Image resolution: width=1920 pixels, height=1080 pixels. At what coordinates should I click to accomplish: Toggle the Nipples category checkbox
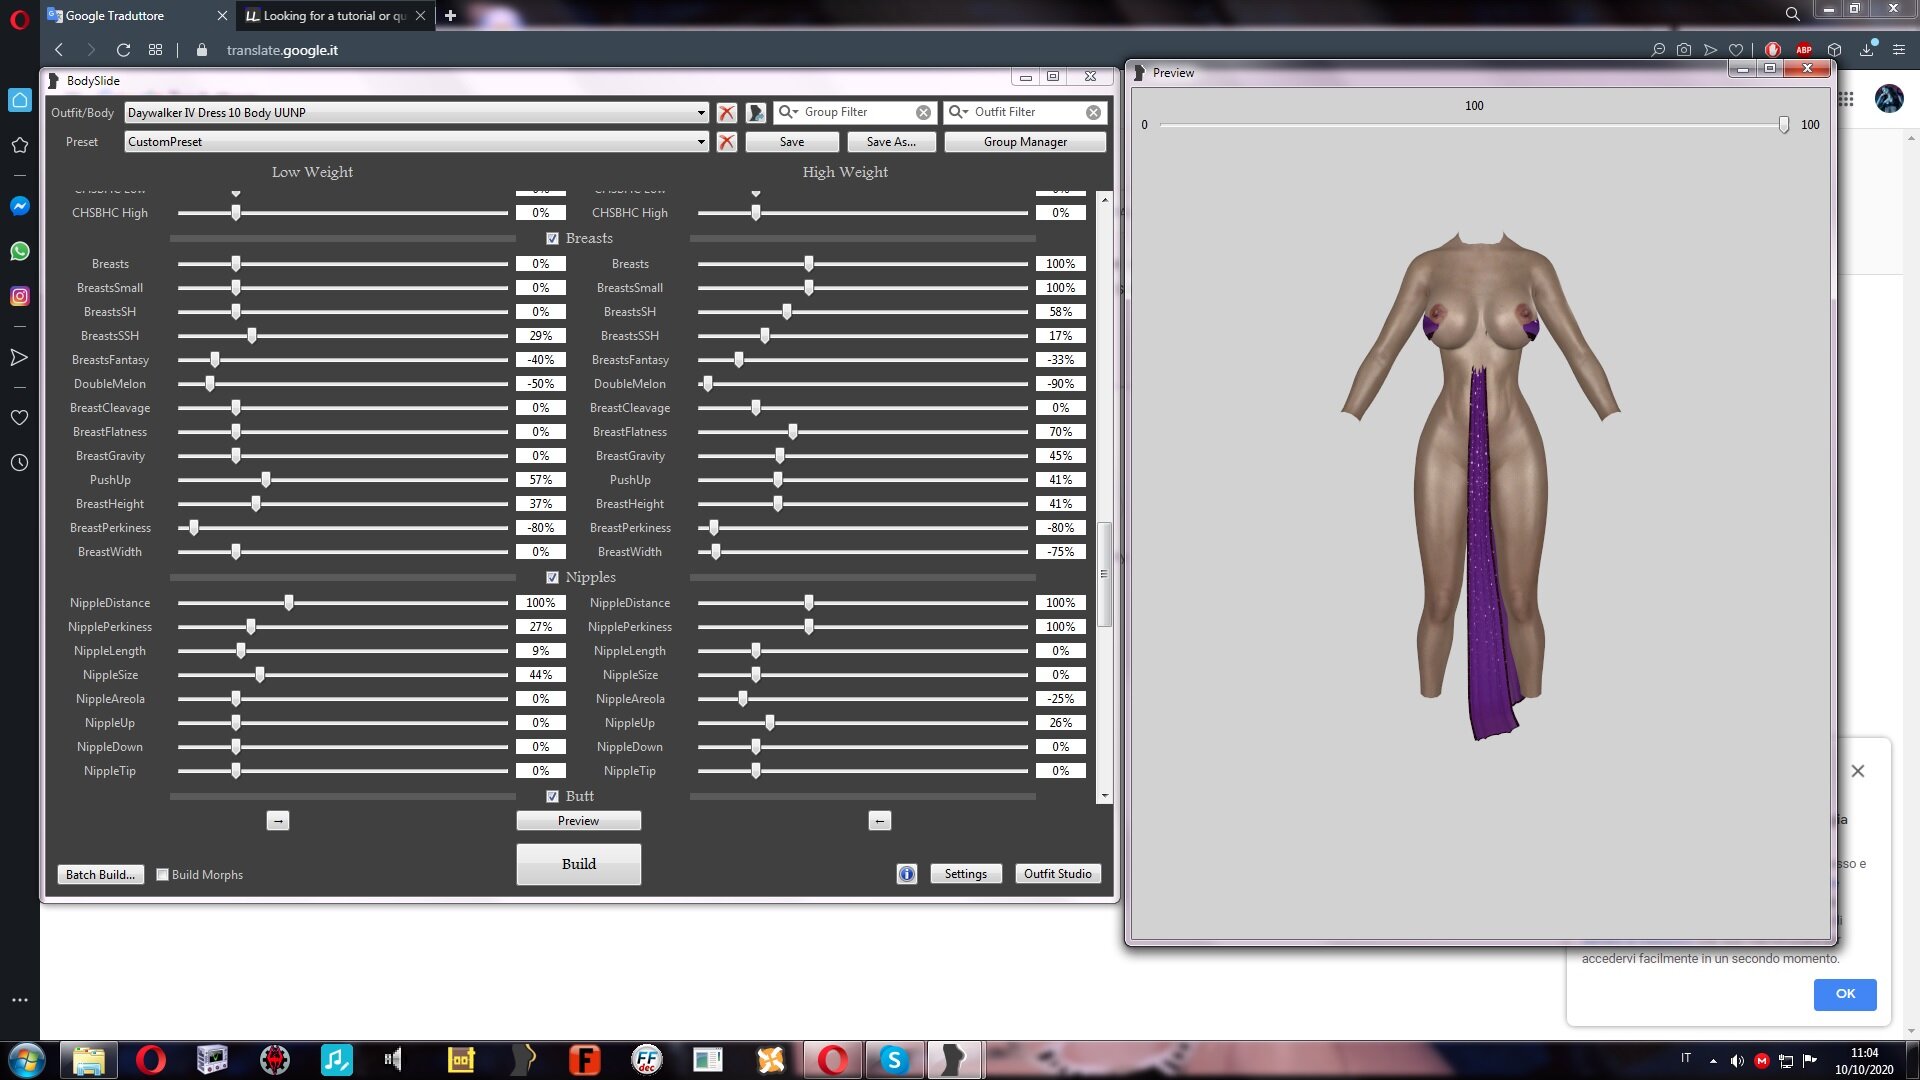(552, 578)
